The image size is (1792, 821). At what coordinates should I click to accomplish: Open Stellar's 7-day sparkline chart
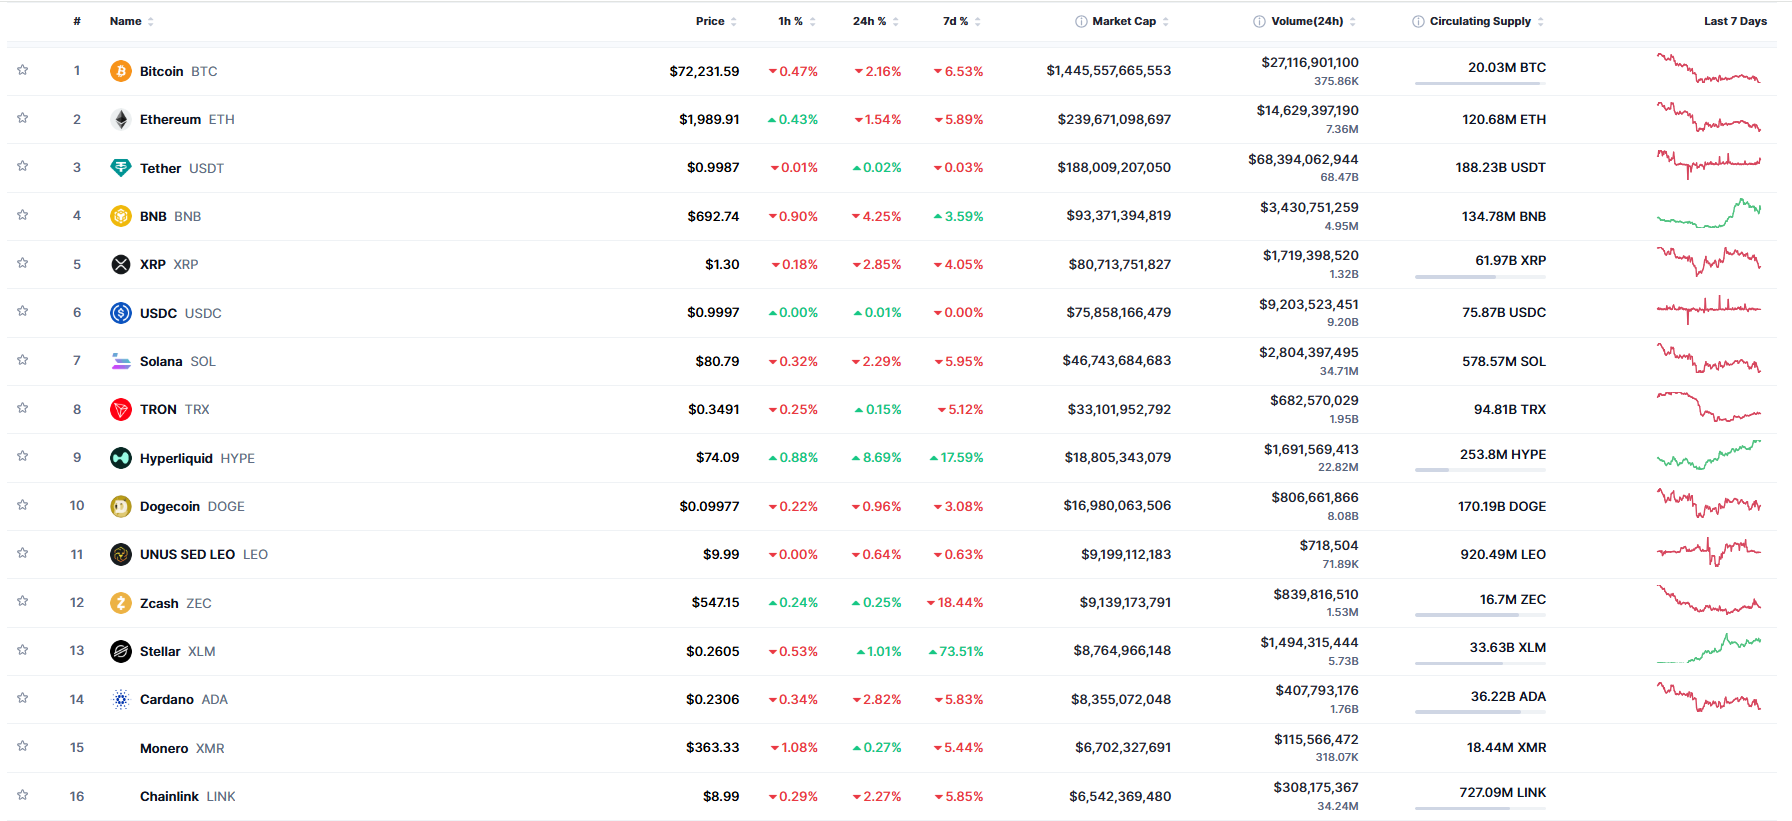click(x=1708, y=649)
